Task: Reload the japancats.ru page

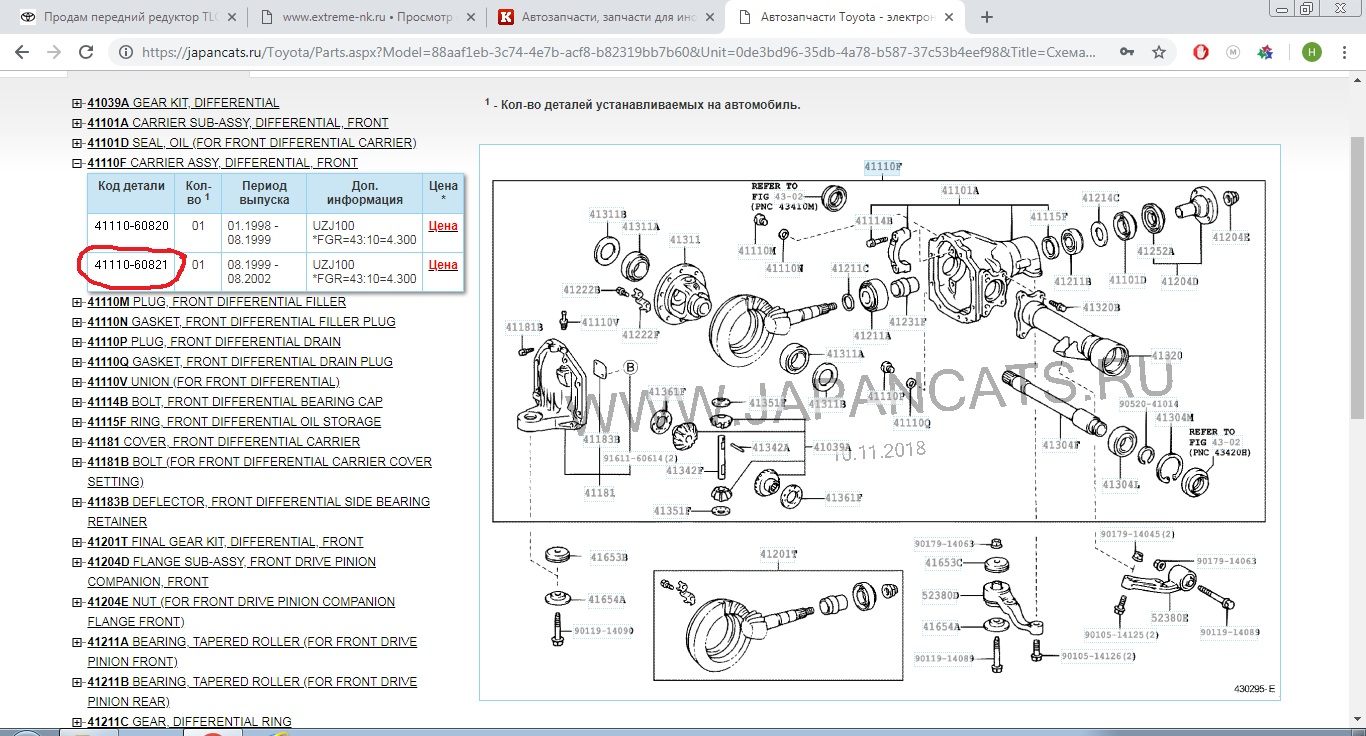Action: tap(86, 52)
